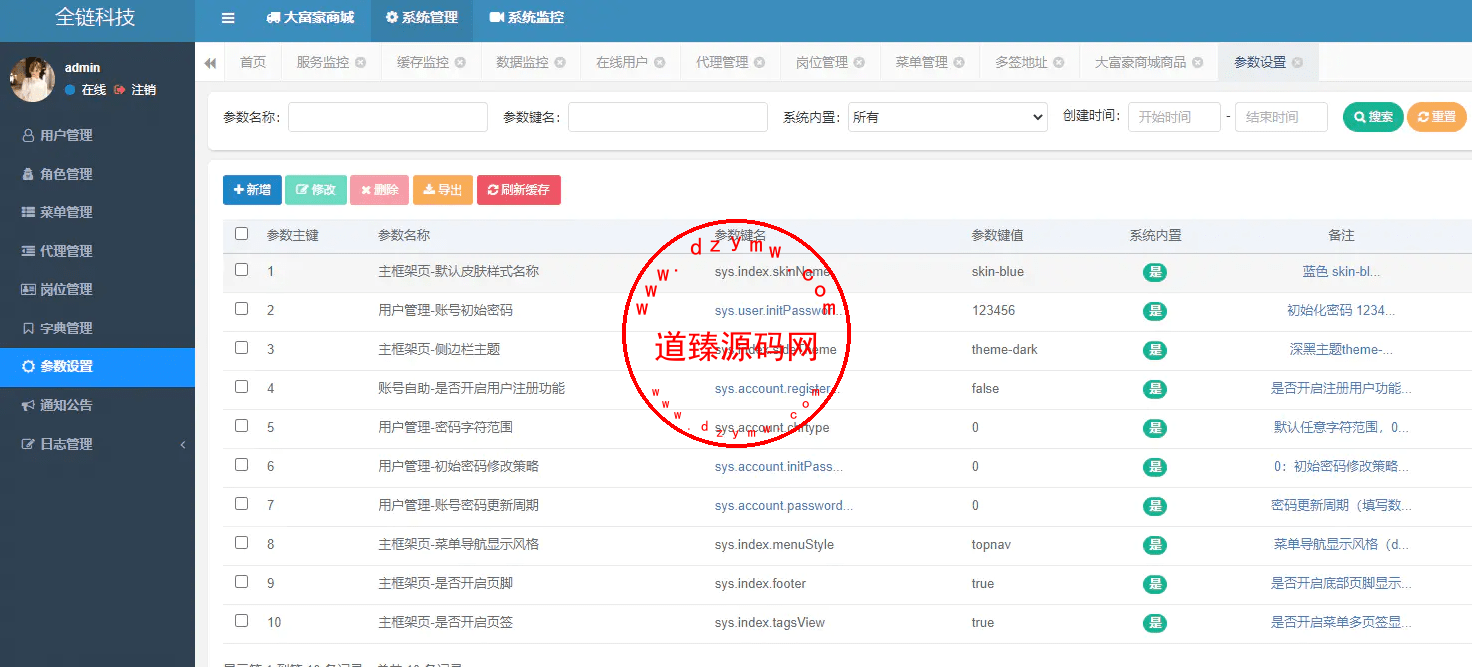This screenshot has width=1472, height=667.
Task: Open the 大富豪商城 top menu
Action: point(311,18)
